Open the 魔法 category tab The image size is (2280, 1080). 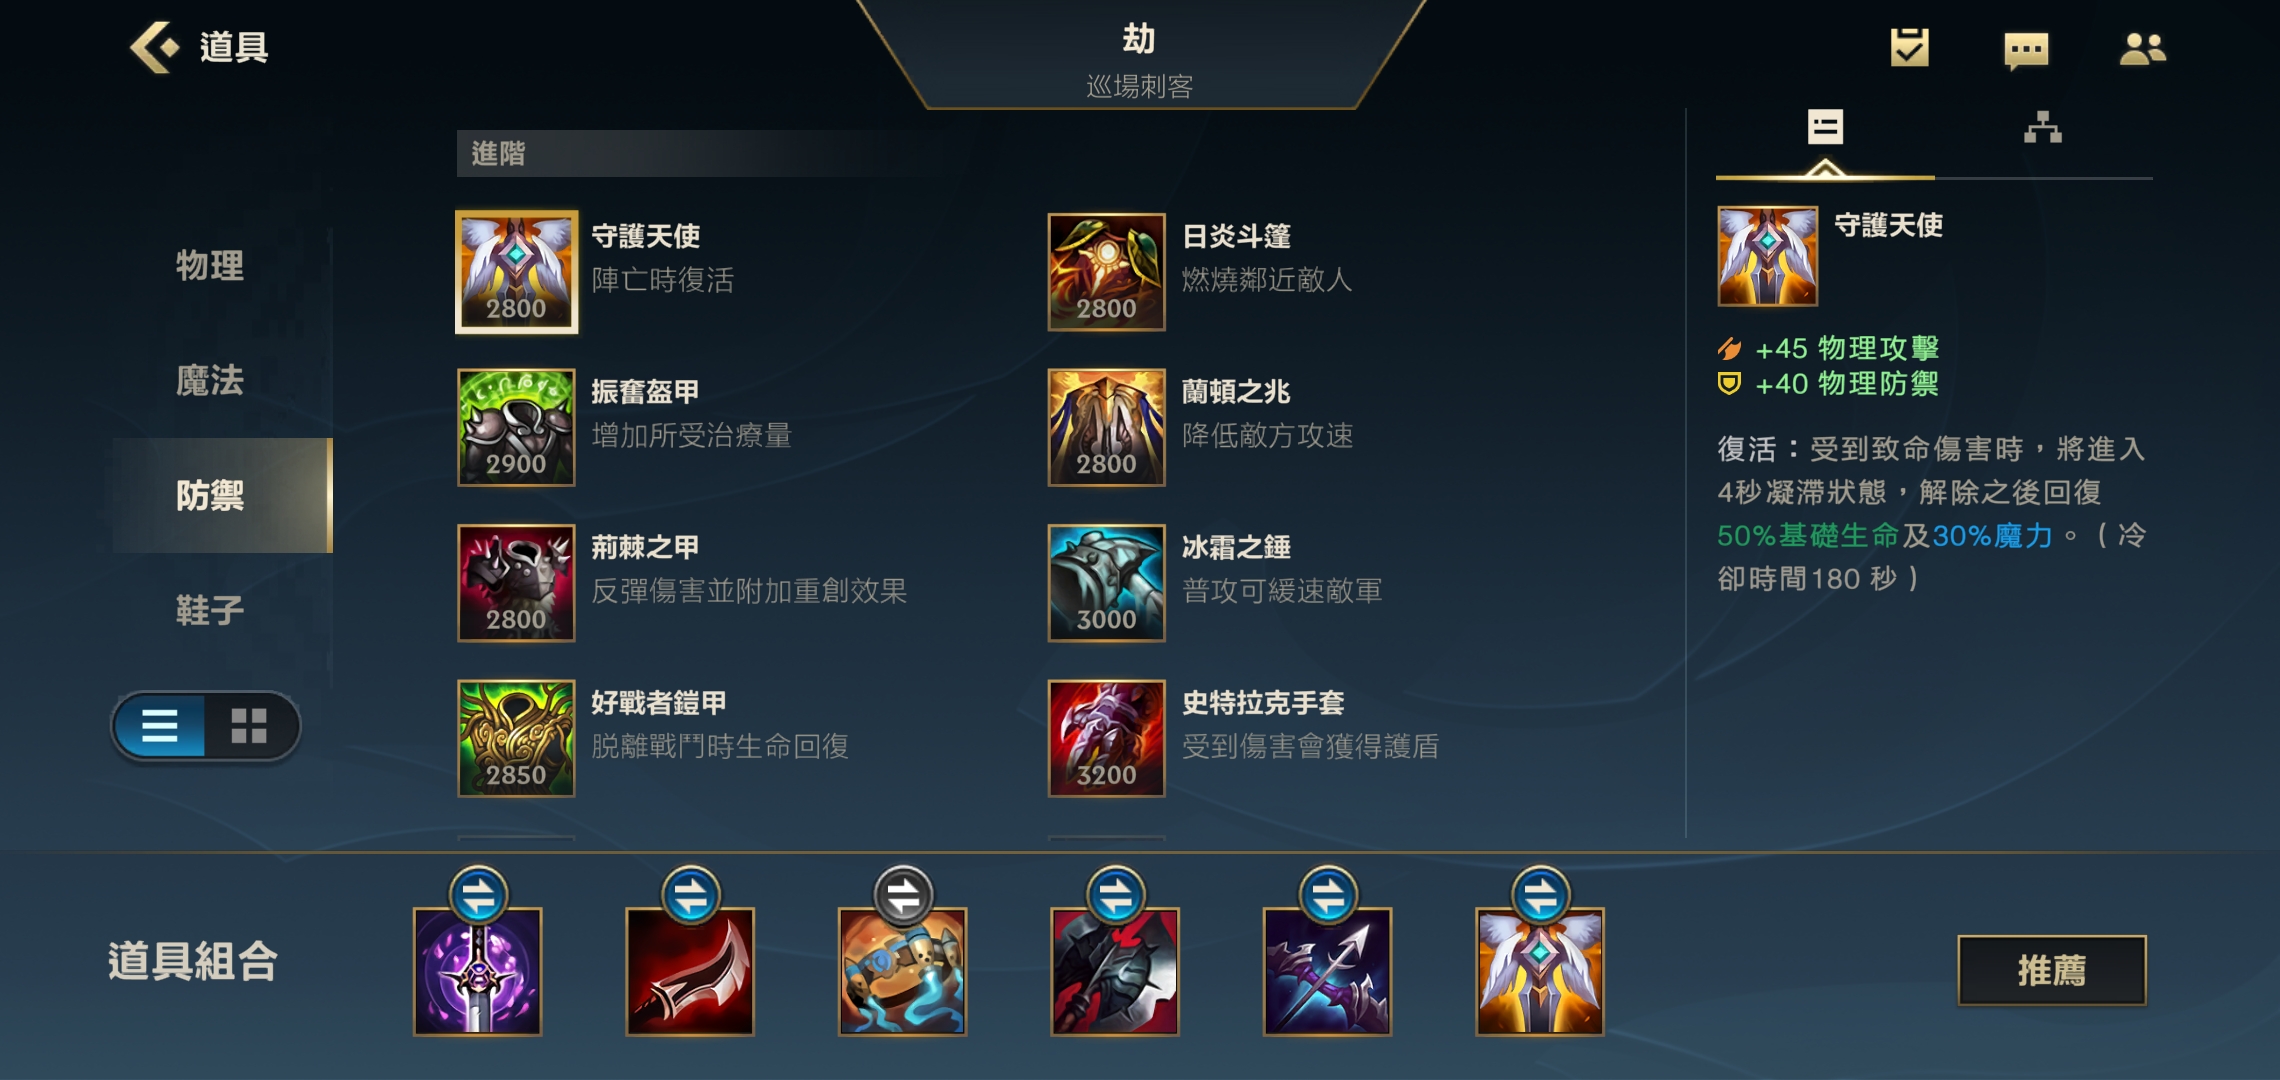210,380
